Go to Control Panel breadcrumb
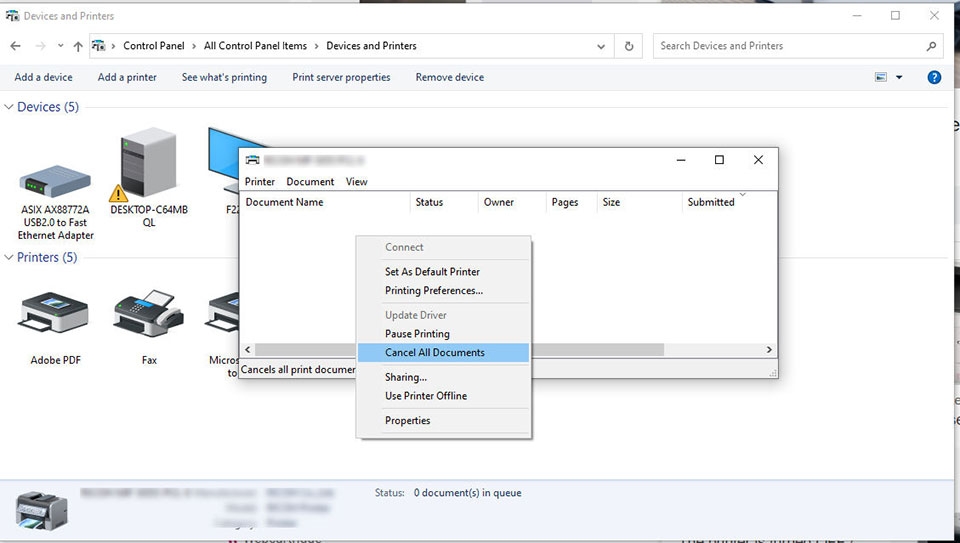Screen dimensions: 960x543 (x=154, y=46)
